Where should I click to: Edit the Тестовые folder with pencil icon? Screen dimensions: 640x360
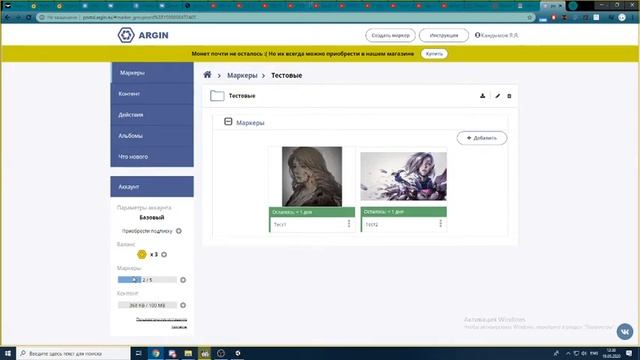498,96
